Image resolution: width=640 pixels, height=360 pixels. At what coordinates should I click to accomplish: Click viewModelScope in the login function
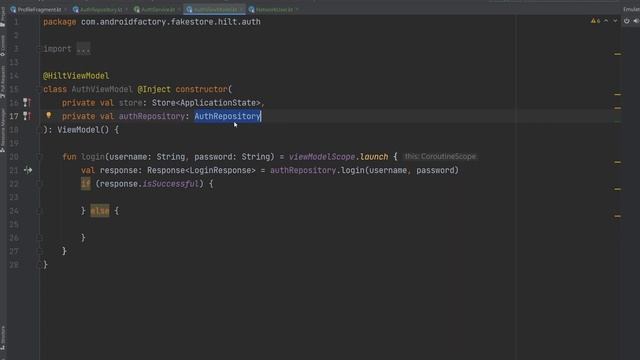click(x=322, y=157)
